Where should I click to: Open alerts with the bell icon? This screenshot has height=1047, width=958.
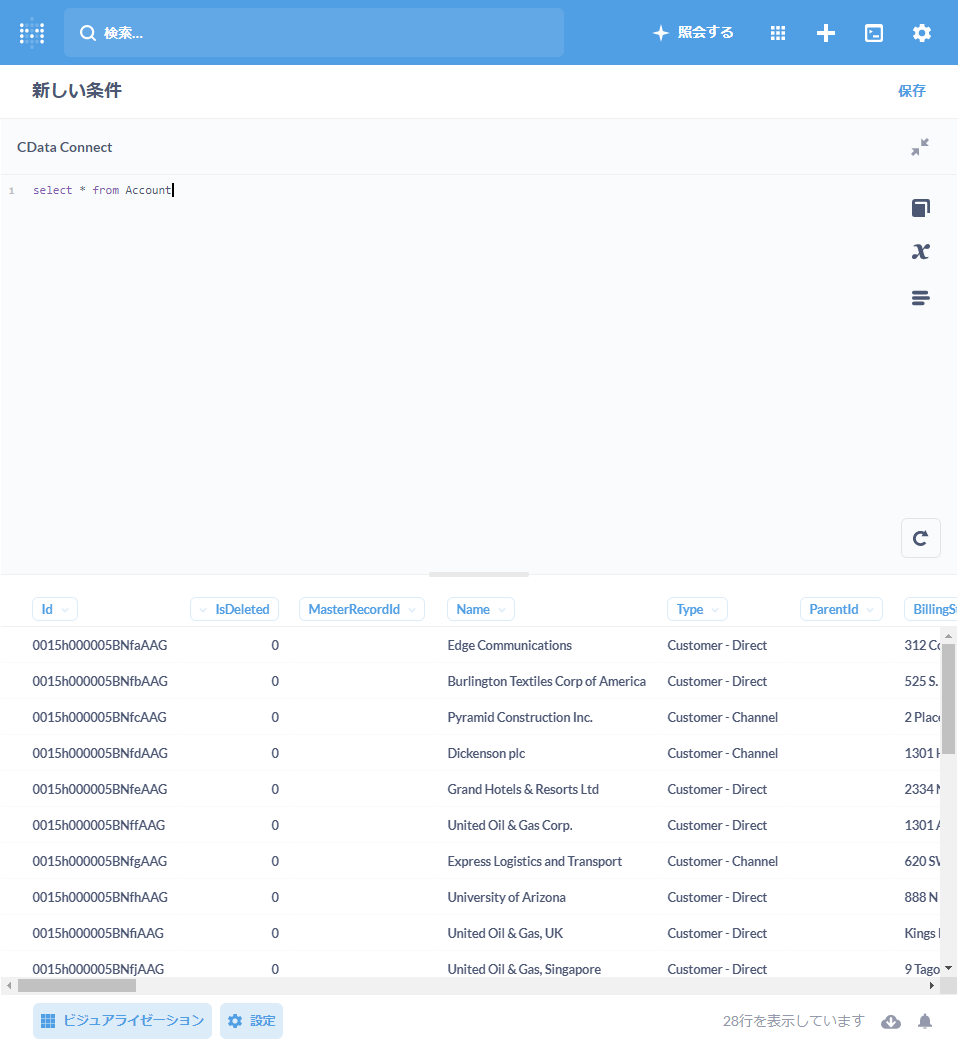tap(925, 1022)
